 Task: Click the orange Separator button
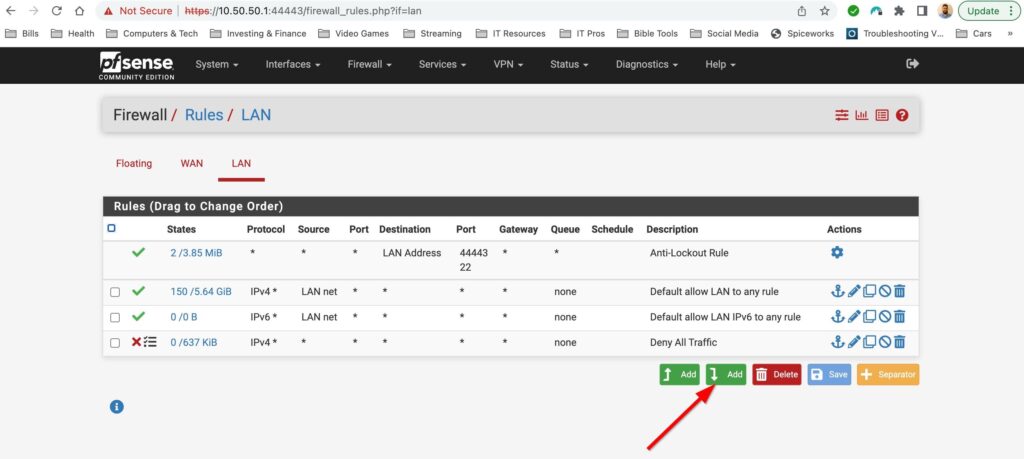888,374
